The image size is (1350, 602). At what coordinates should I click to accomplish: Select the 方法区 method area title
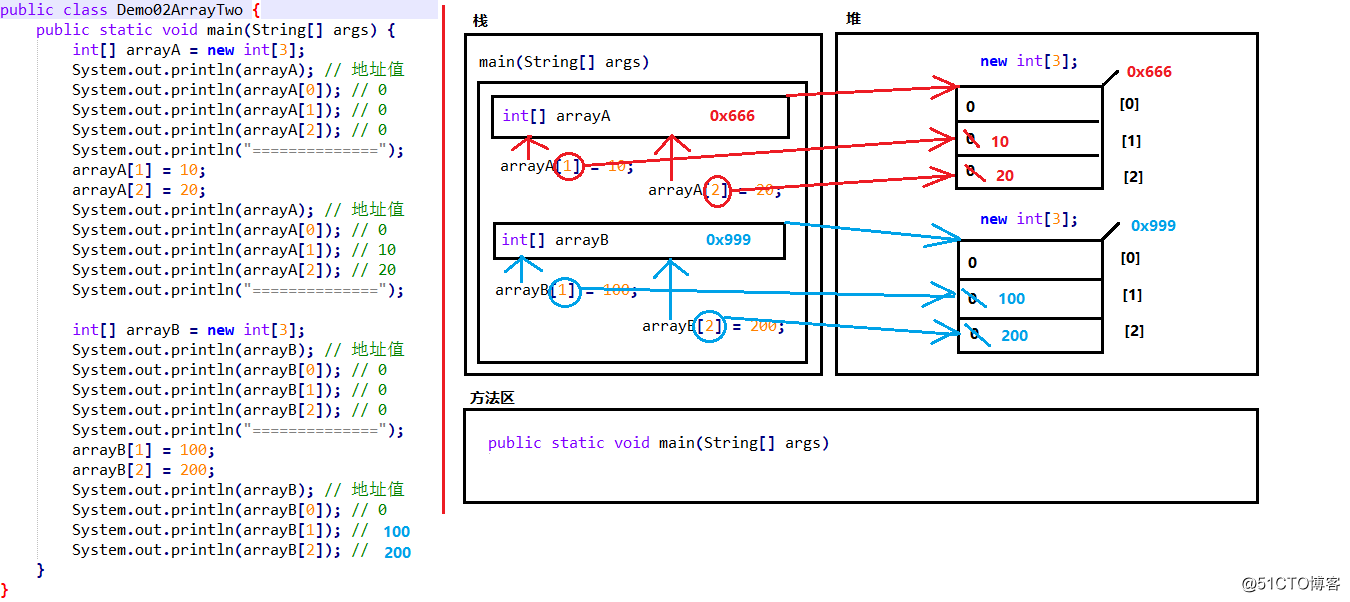point(492,398)
